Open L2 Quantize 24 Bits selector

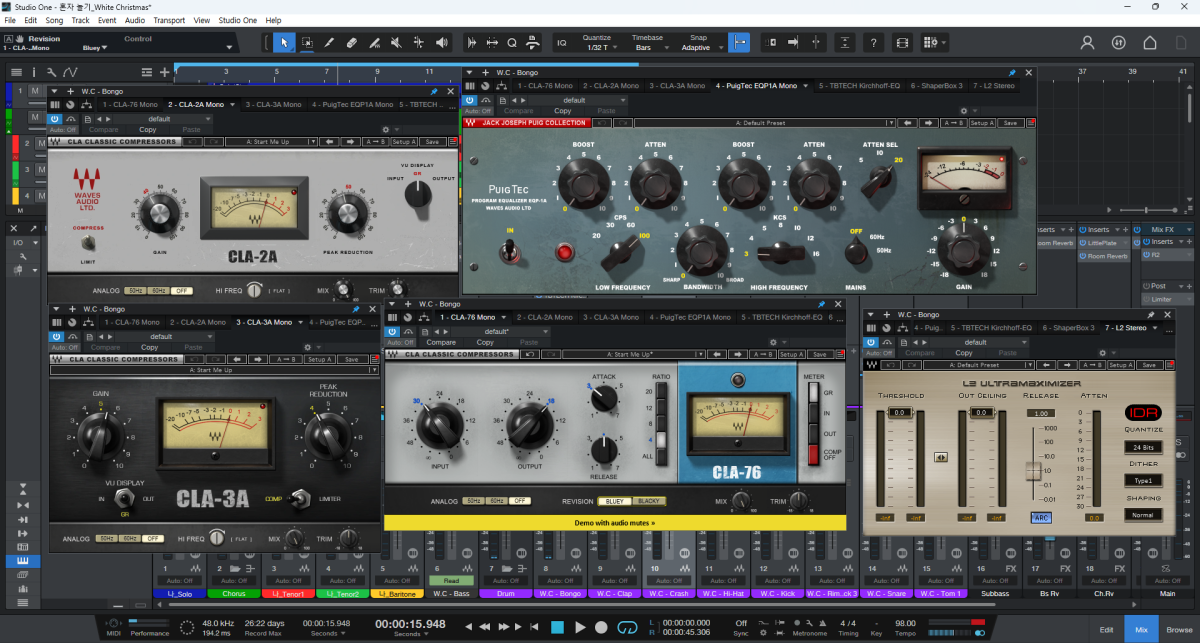(1142, 446)
